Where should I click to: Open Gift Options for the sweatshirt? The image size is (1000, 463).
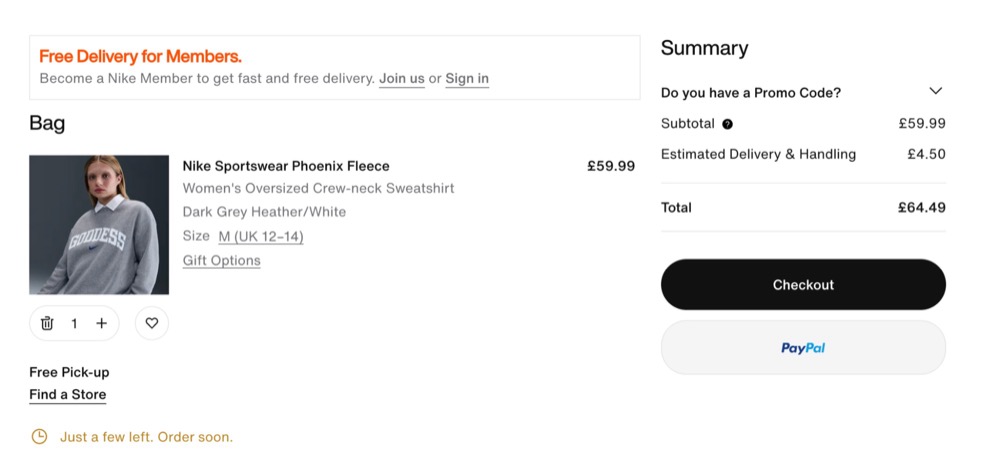coord(221,260)
